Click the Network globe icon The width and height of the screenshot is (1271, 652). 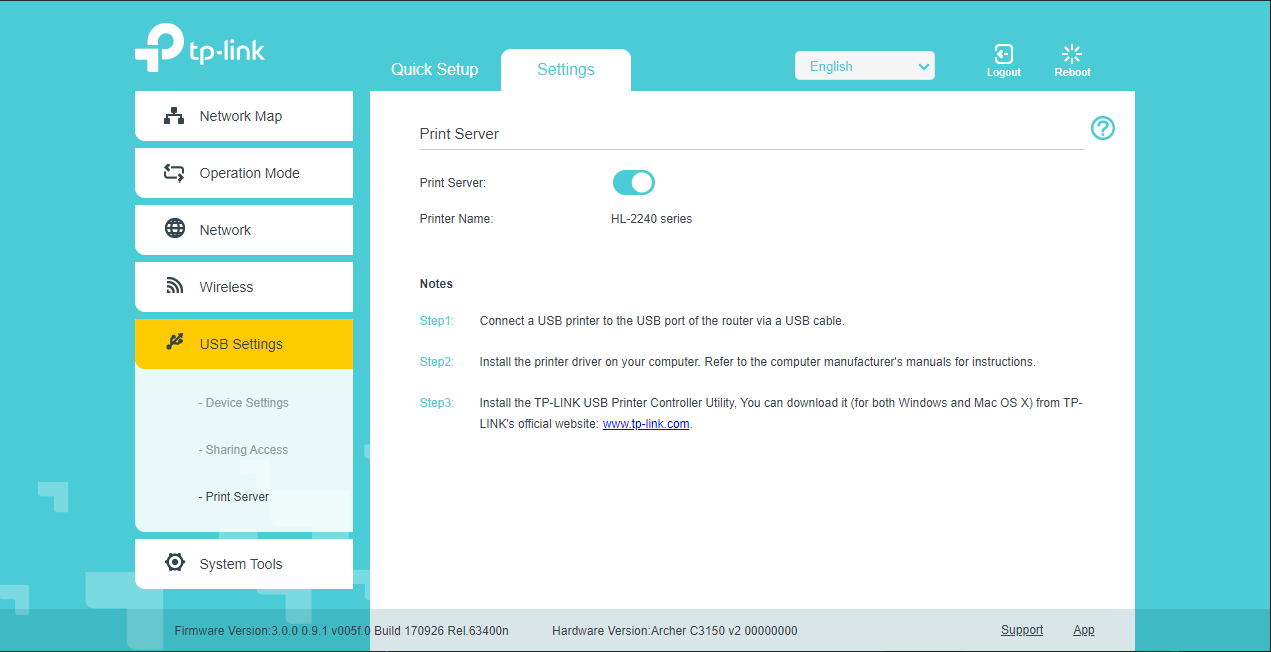[175, 229]
